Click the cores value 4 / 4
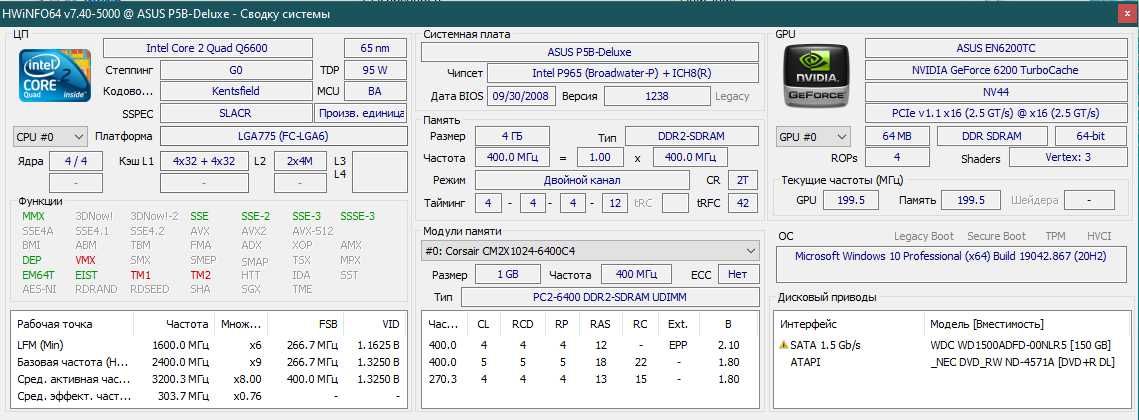The width and height of the screenshot is (1139, 420). pyautogui.click(x=76, y=161)
